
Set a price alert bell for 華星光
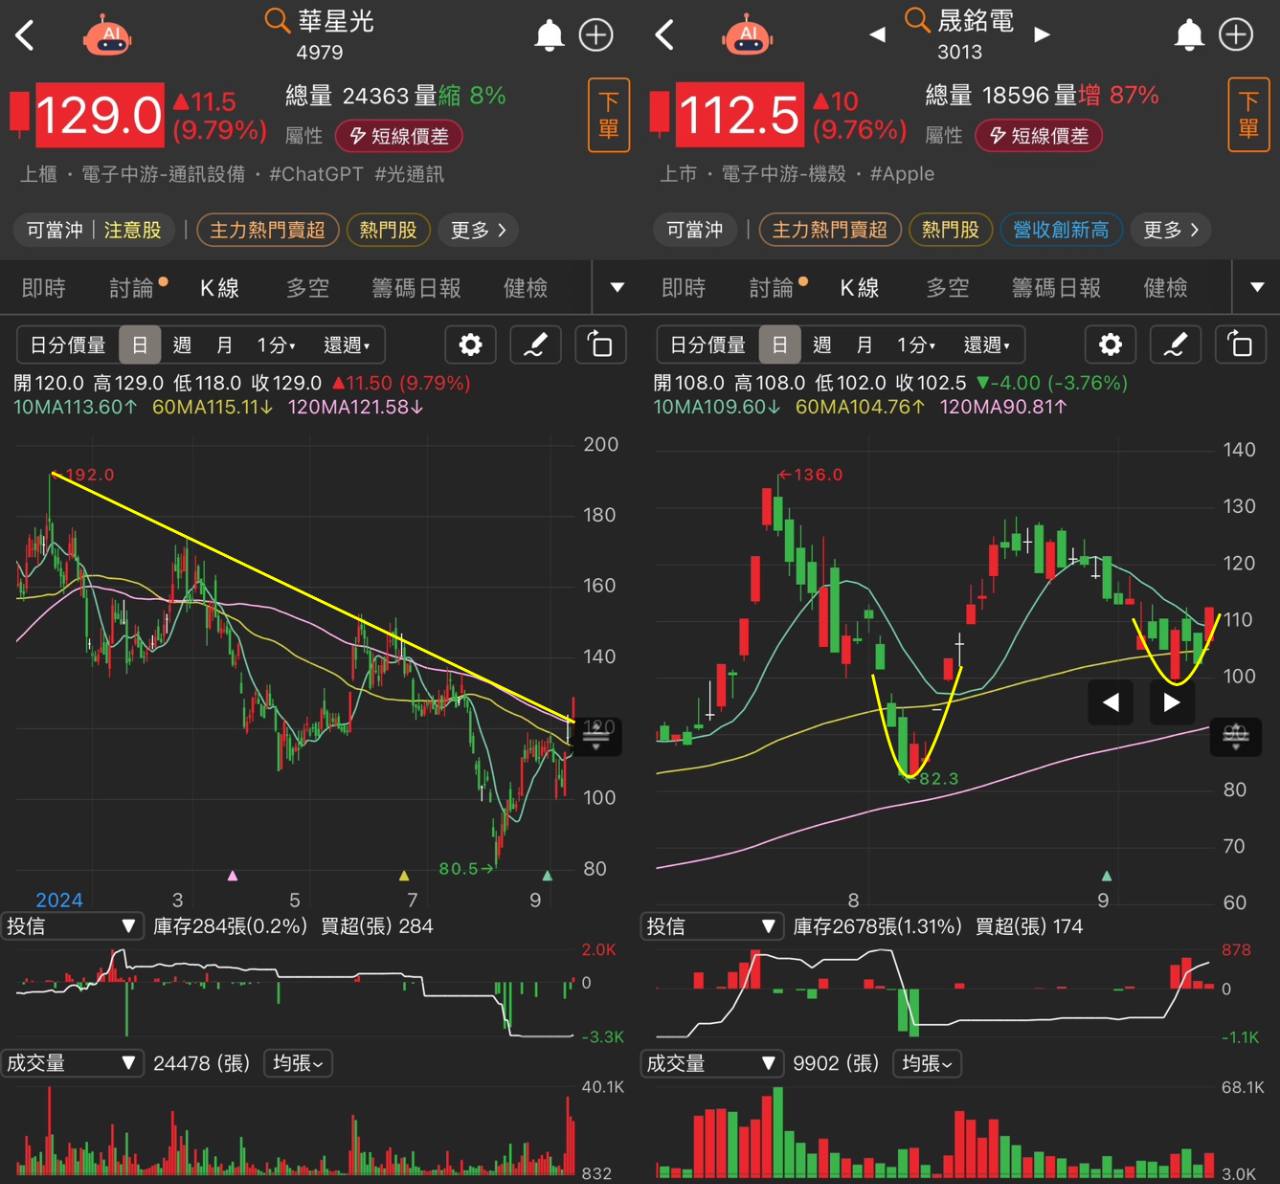(549, 36)
